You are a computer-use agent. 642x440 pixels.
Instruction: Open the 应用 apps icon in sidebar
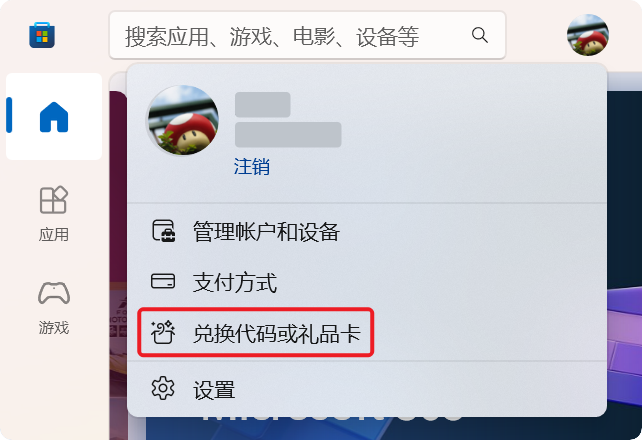[54, 200]
